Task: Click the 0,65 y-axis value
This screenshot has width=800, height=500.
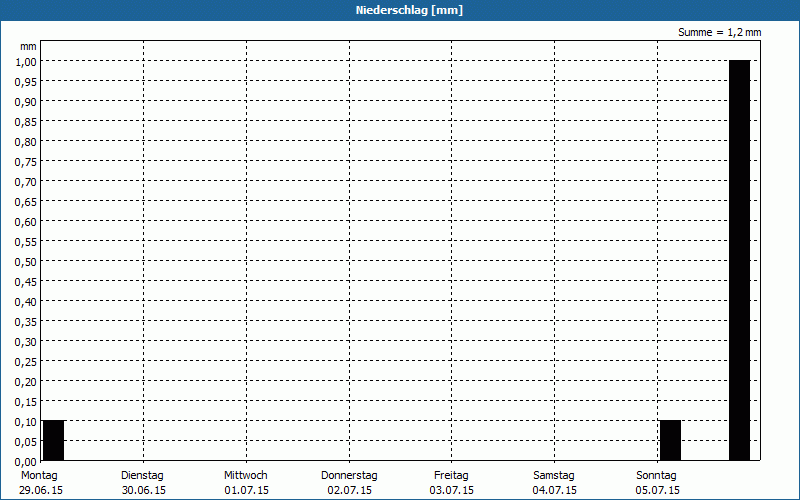Action: (26, 202)
